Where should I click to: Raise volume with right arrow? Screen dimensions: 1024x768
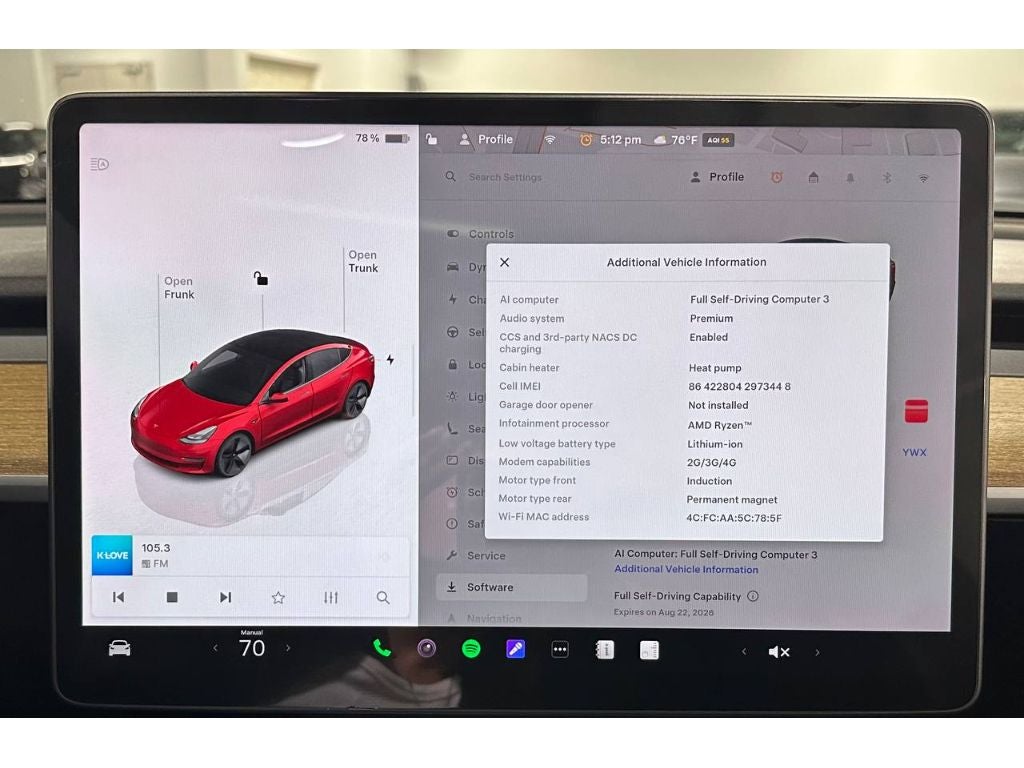pos(817,652)
